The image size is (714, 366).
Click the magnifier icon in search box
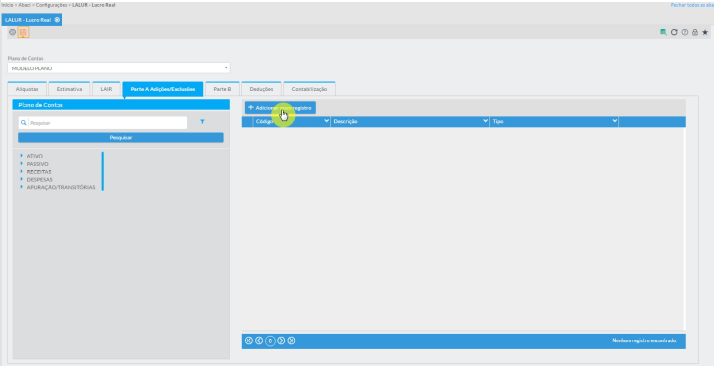pyautogui.click(x=24, y=122)
